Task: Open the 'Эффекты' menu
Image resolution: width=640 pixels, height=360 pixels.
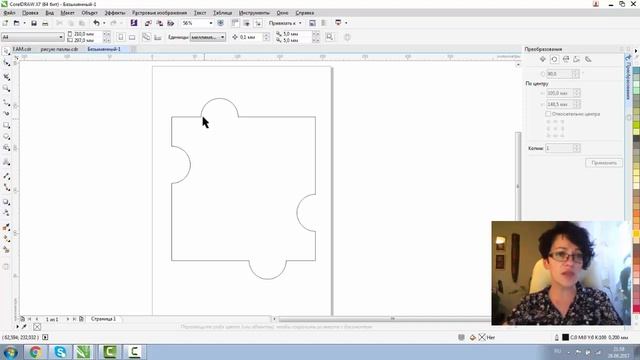Action: click(115, 13)
